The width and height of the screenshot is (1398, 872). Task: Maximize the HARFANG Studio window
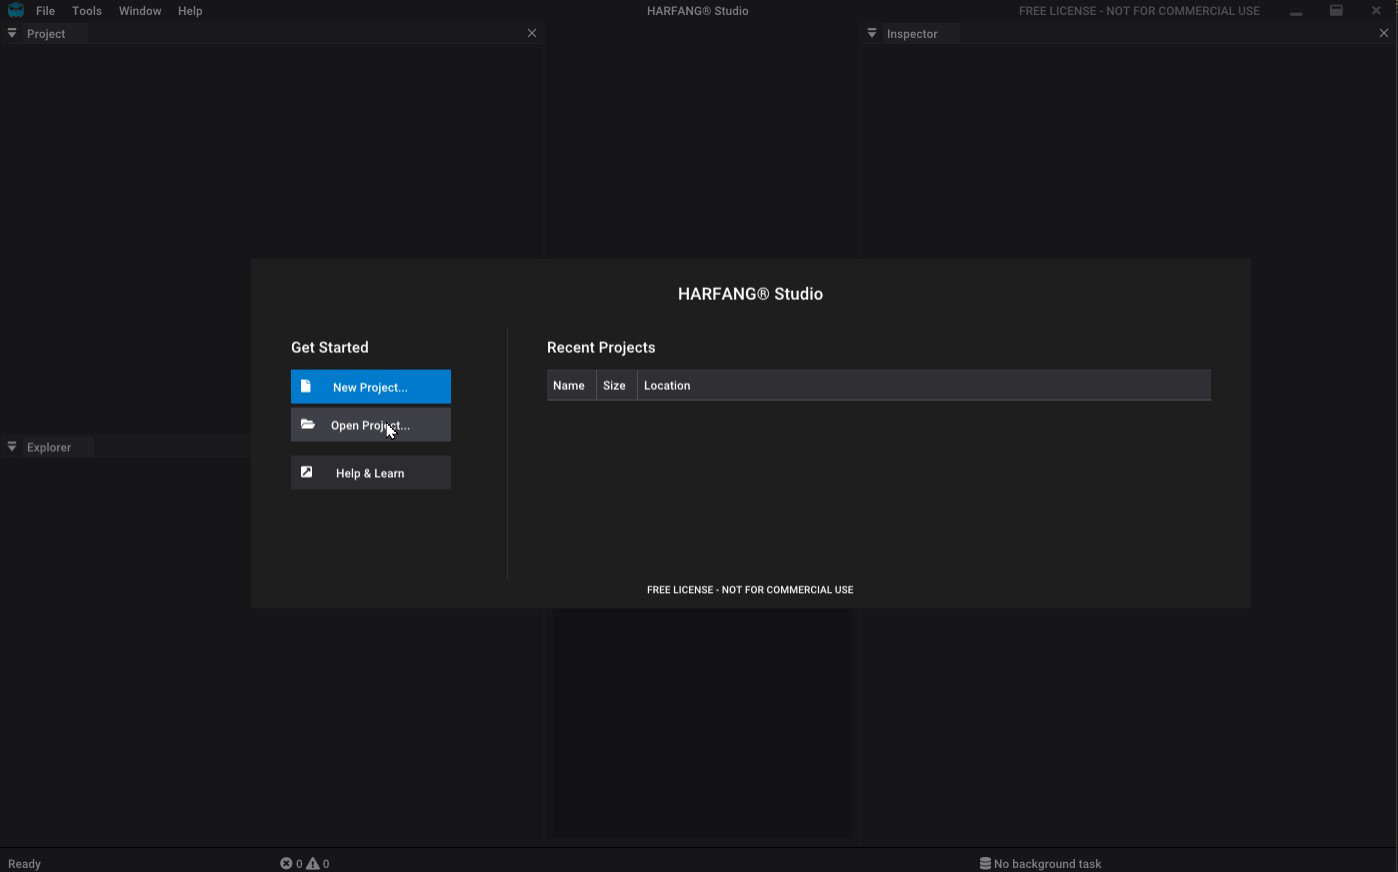coord(1336,11)
